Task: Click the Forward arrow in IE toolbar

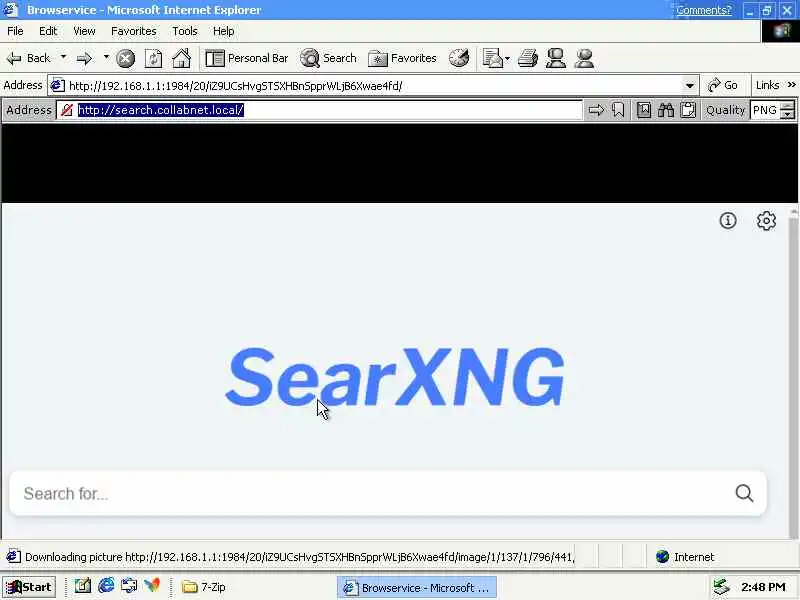Action: [x=84, y=58]
